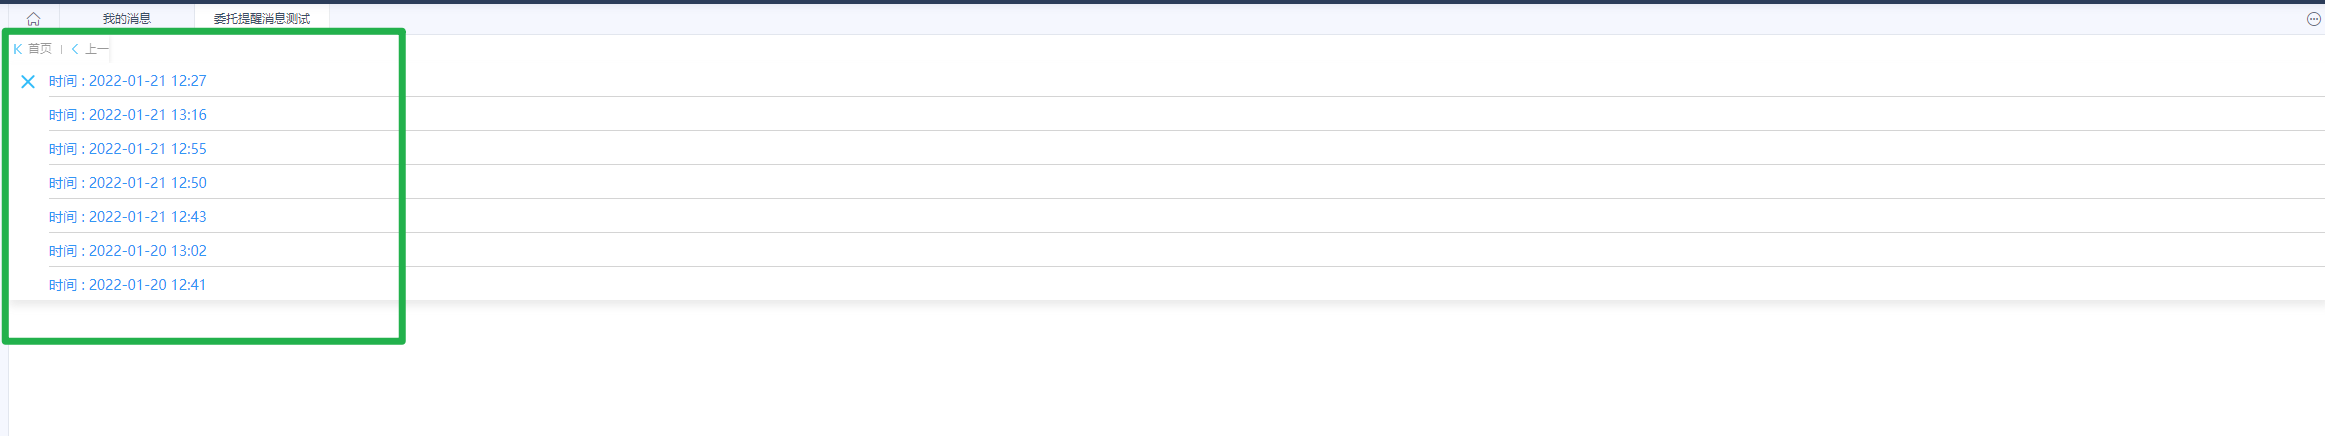Open the circled more-options icon

(x=2313, y=19)
